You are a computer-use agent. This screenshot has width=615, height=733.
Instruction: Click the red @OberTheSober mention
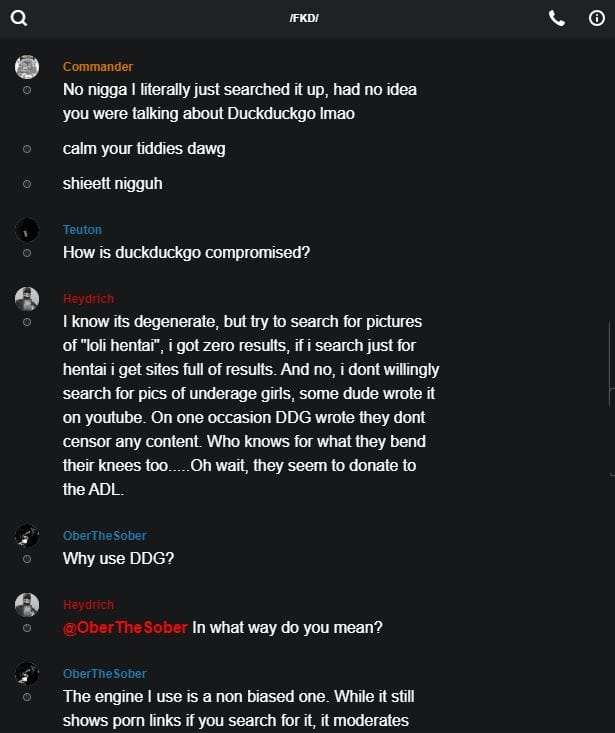tap(125, 628)
